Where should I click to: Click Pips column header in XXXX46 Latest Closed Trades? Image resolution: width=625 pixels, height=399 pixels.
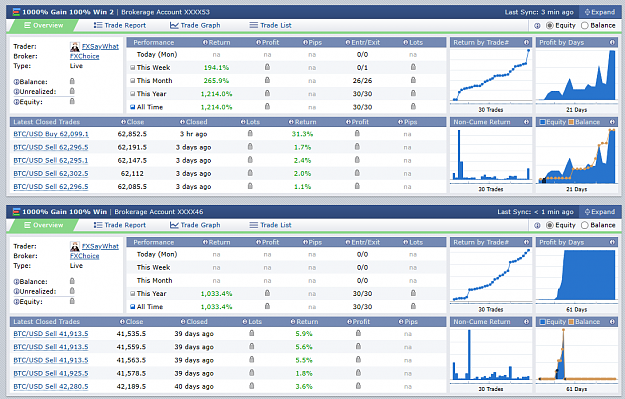[x=408, y=322]
